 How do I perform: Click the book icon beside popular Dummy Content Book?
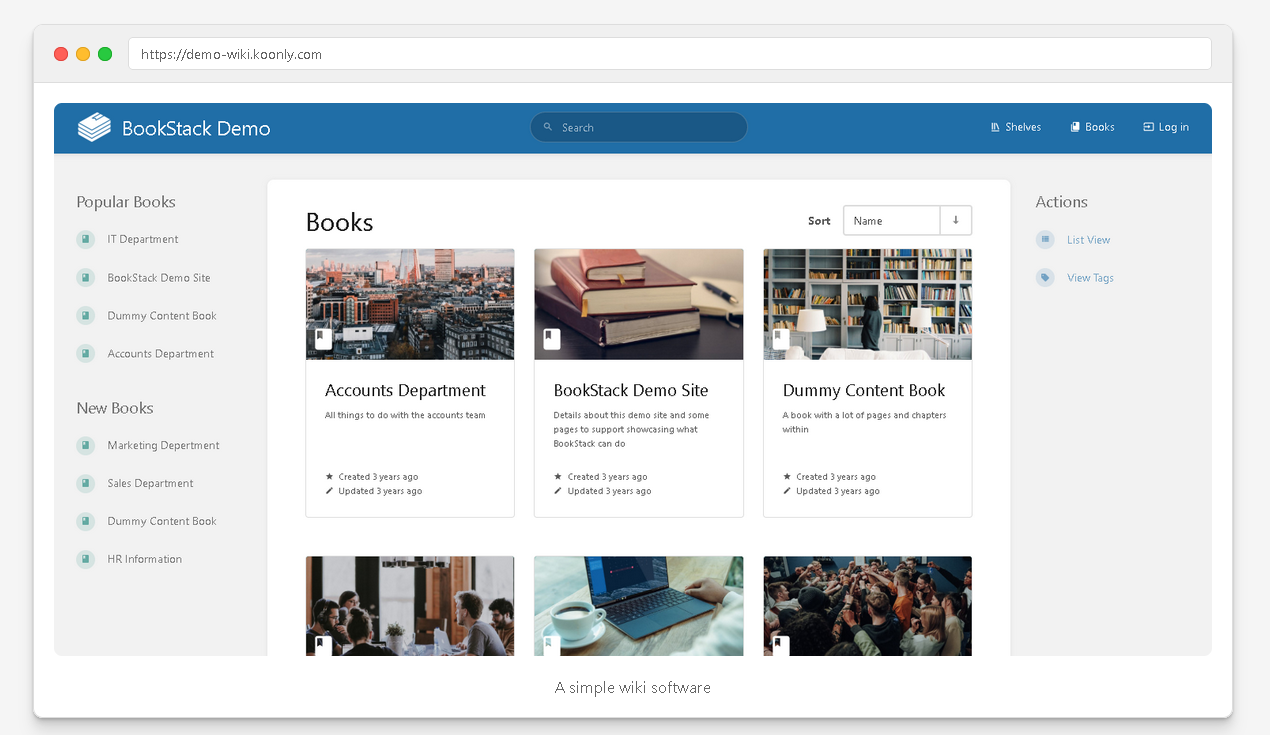tap(85, 315)
